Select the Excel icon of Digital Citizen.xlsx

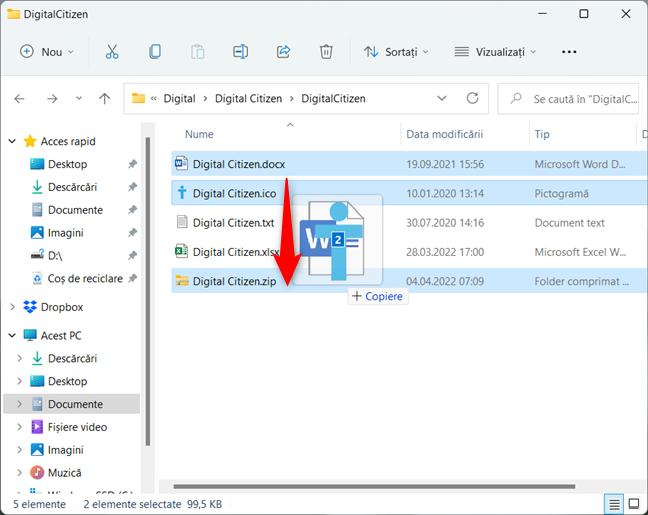[181, 251]
